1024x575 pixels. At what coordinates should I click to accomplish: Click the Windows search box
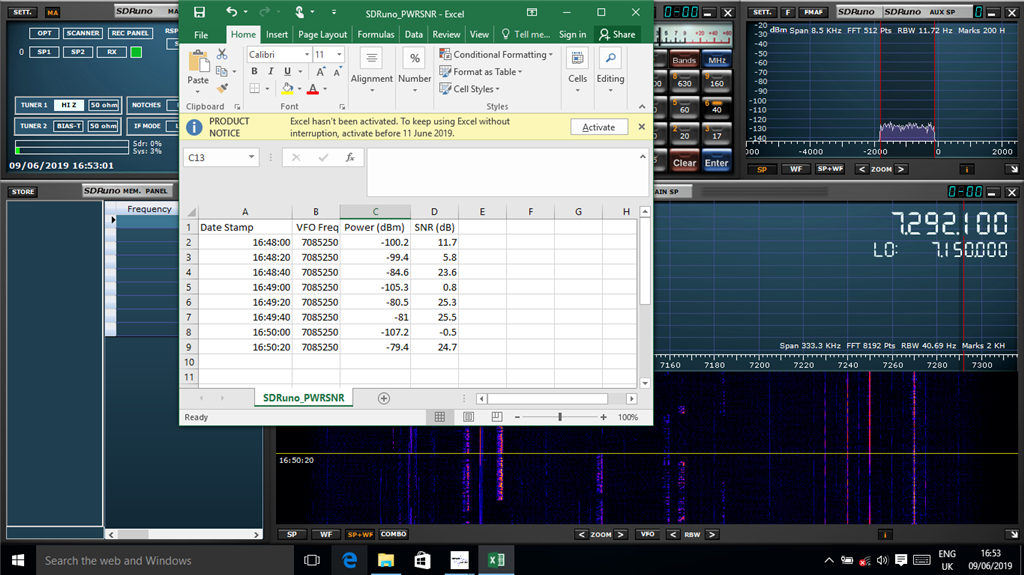(x=165, y=561)
